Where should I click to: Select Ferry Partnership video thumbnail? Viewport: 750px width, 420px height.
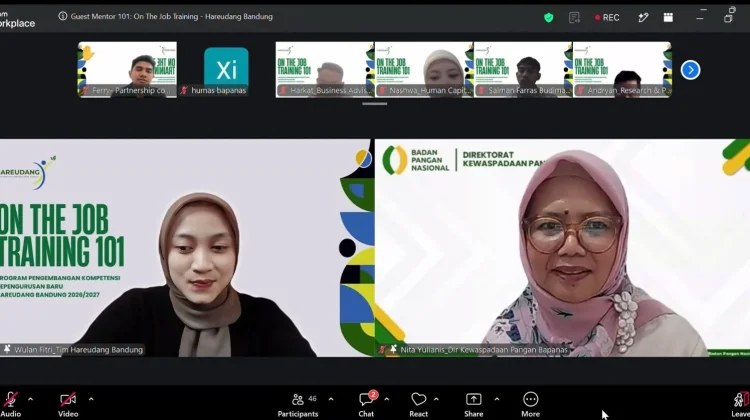pos(127,69)
